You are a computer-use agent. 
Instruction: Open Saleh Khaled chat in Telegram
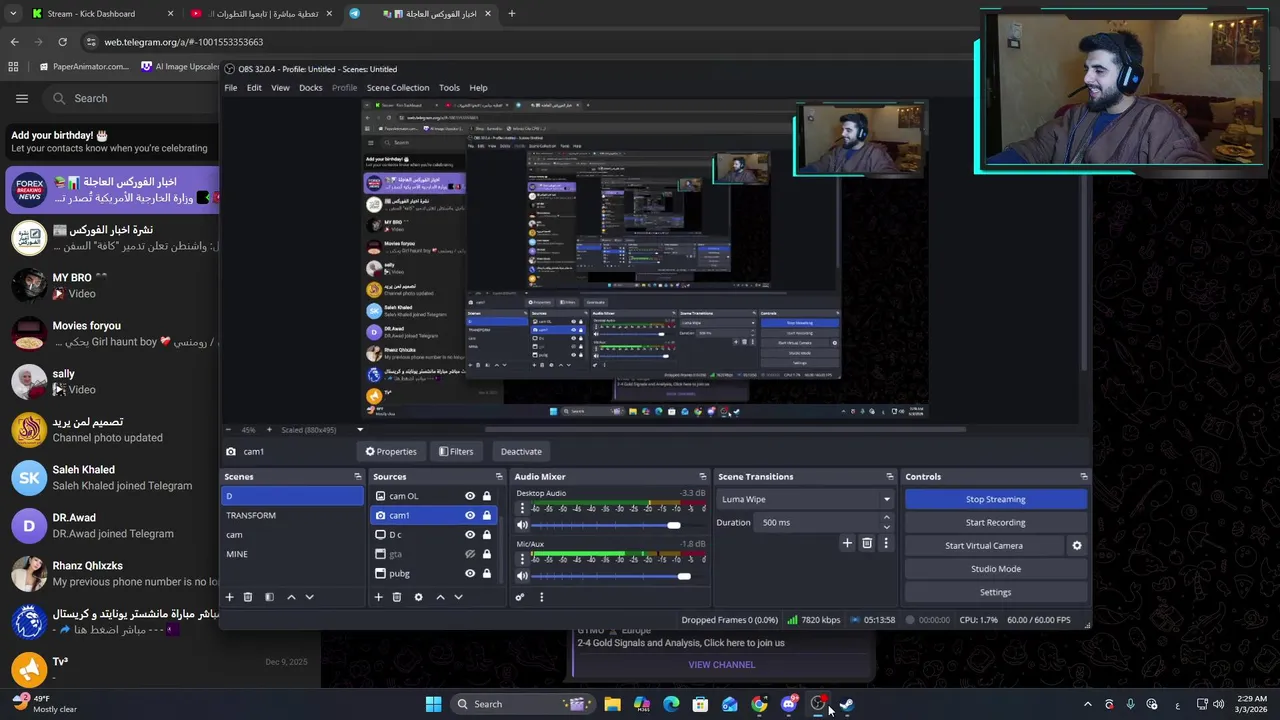[110, 478]
